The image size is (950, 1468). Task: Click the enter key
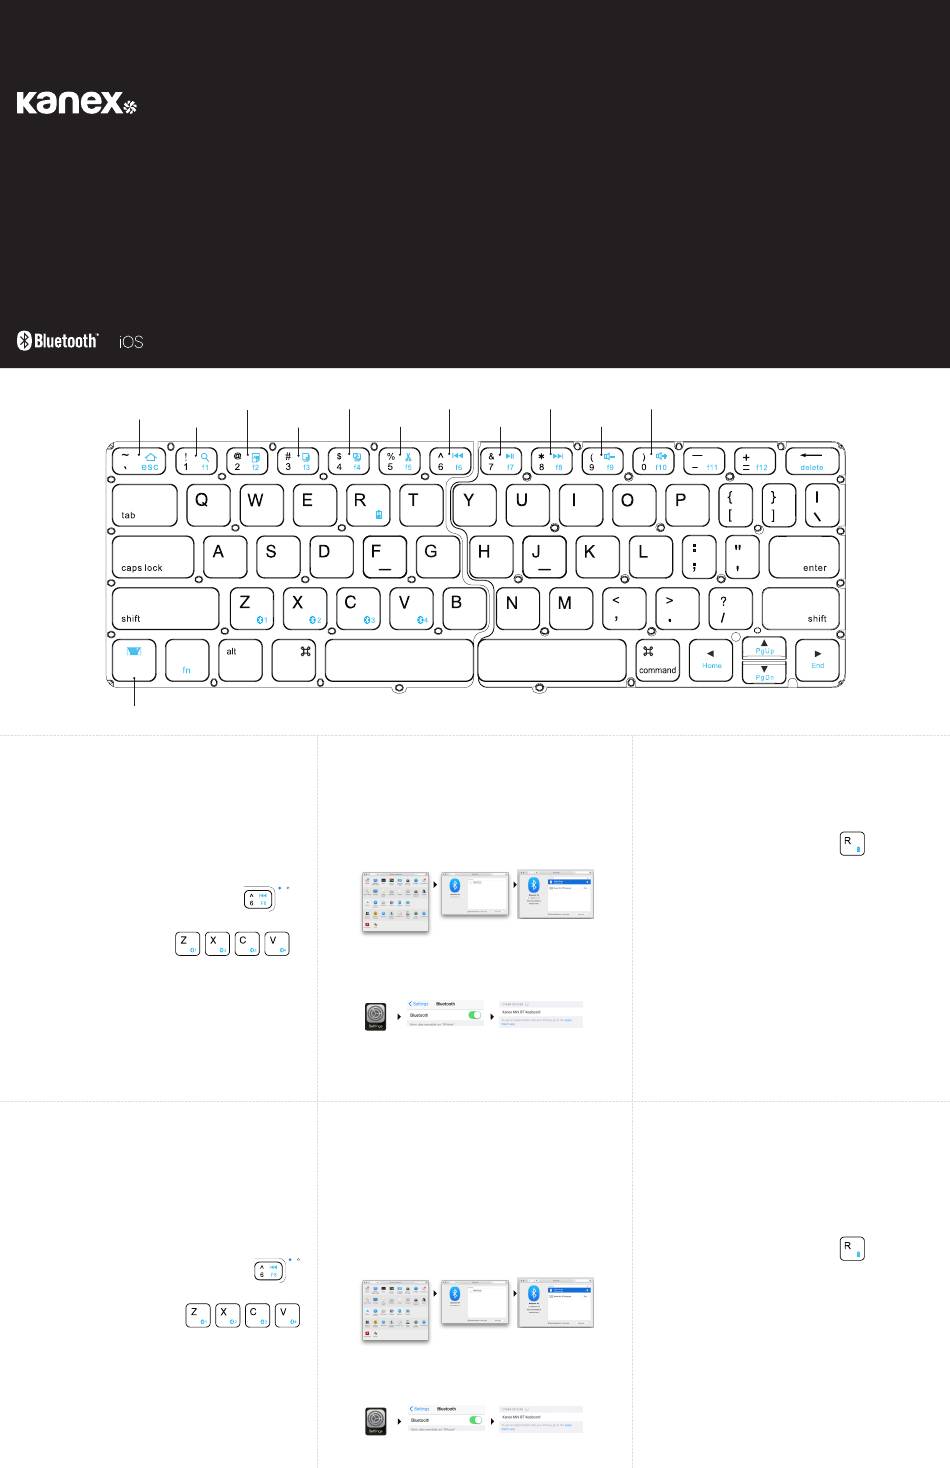[804, 557]
